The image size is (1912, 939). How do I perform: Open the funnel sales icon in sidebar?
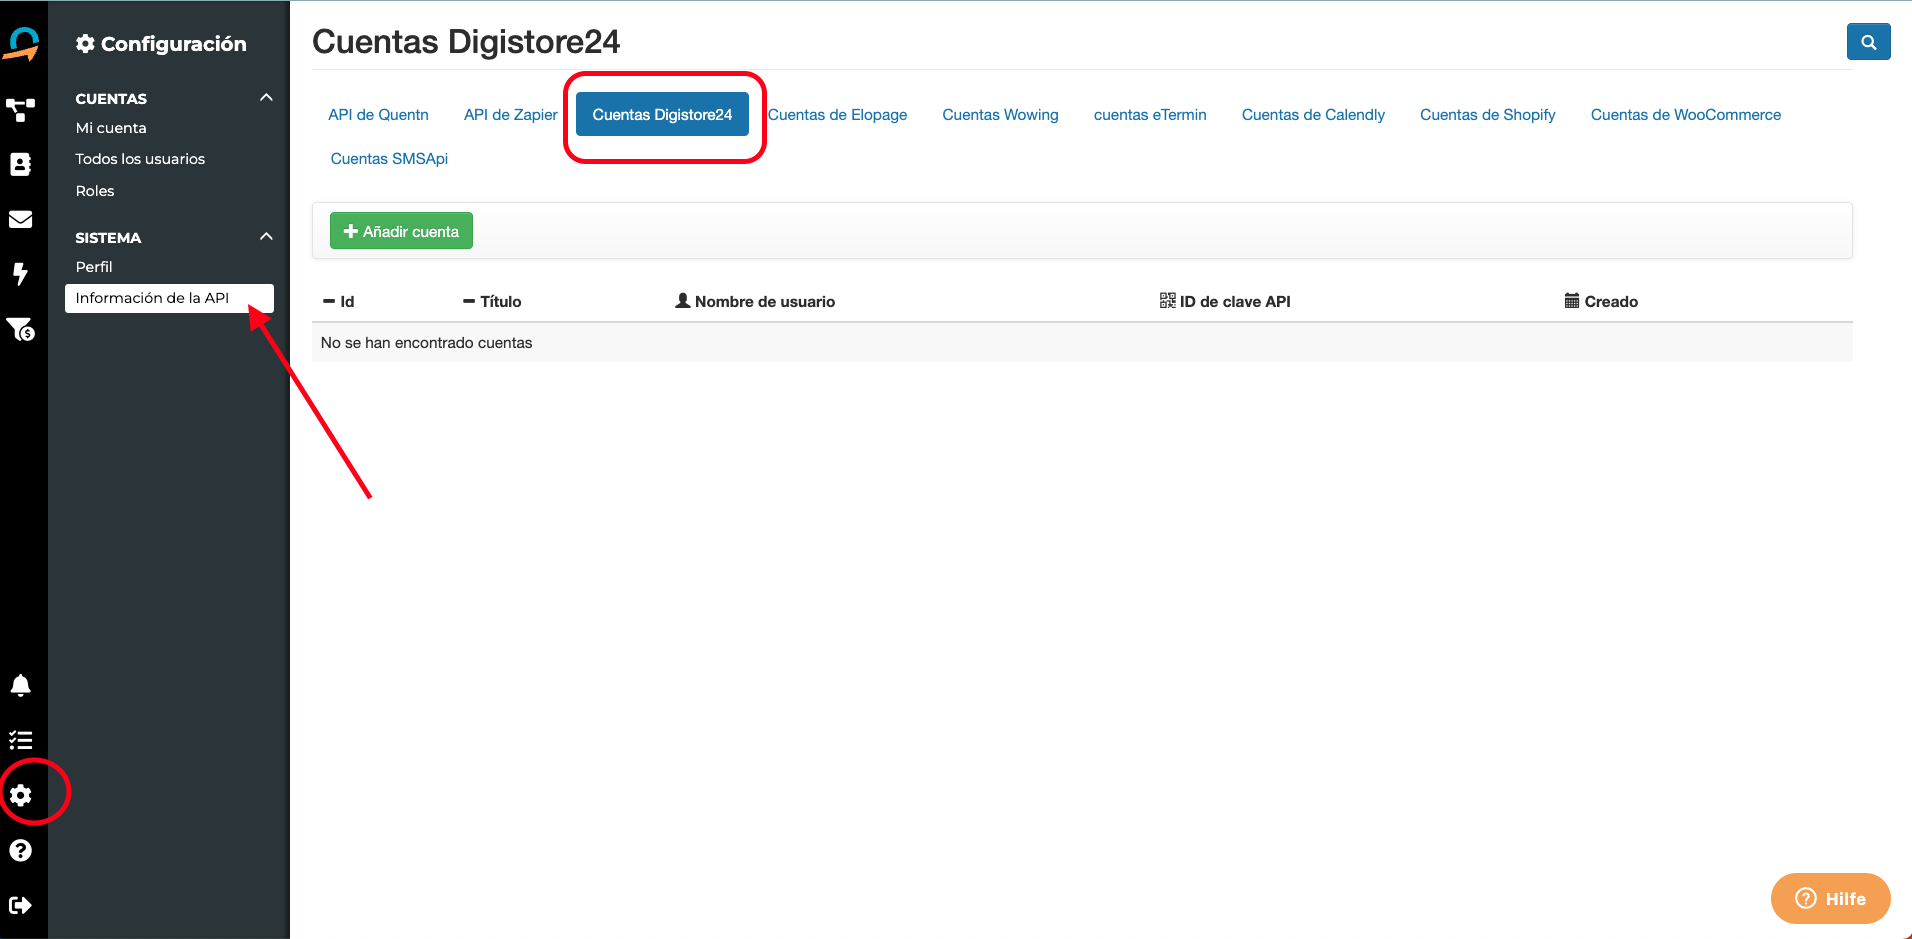click(21, 329)
